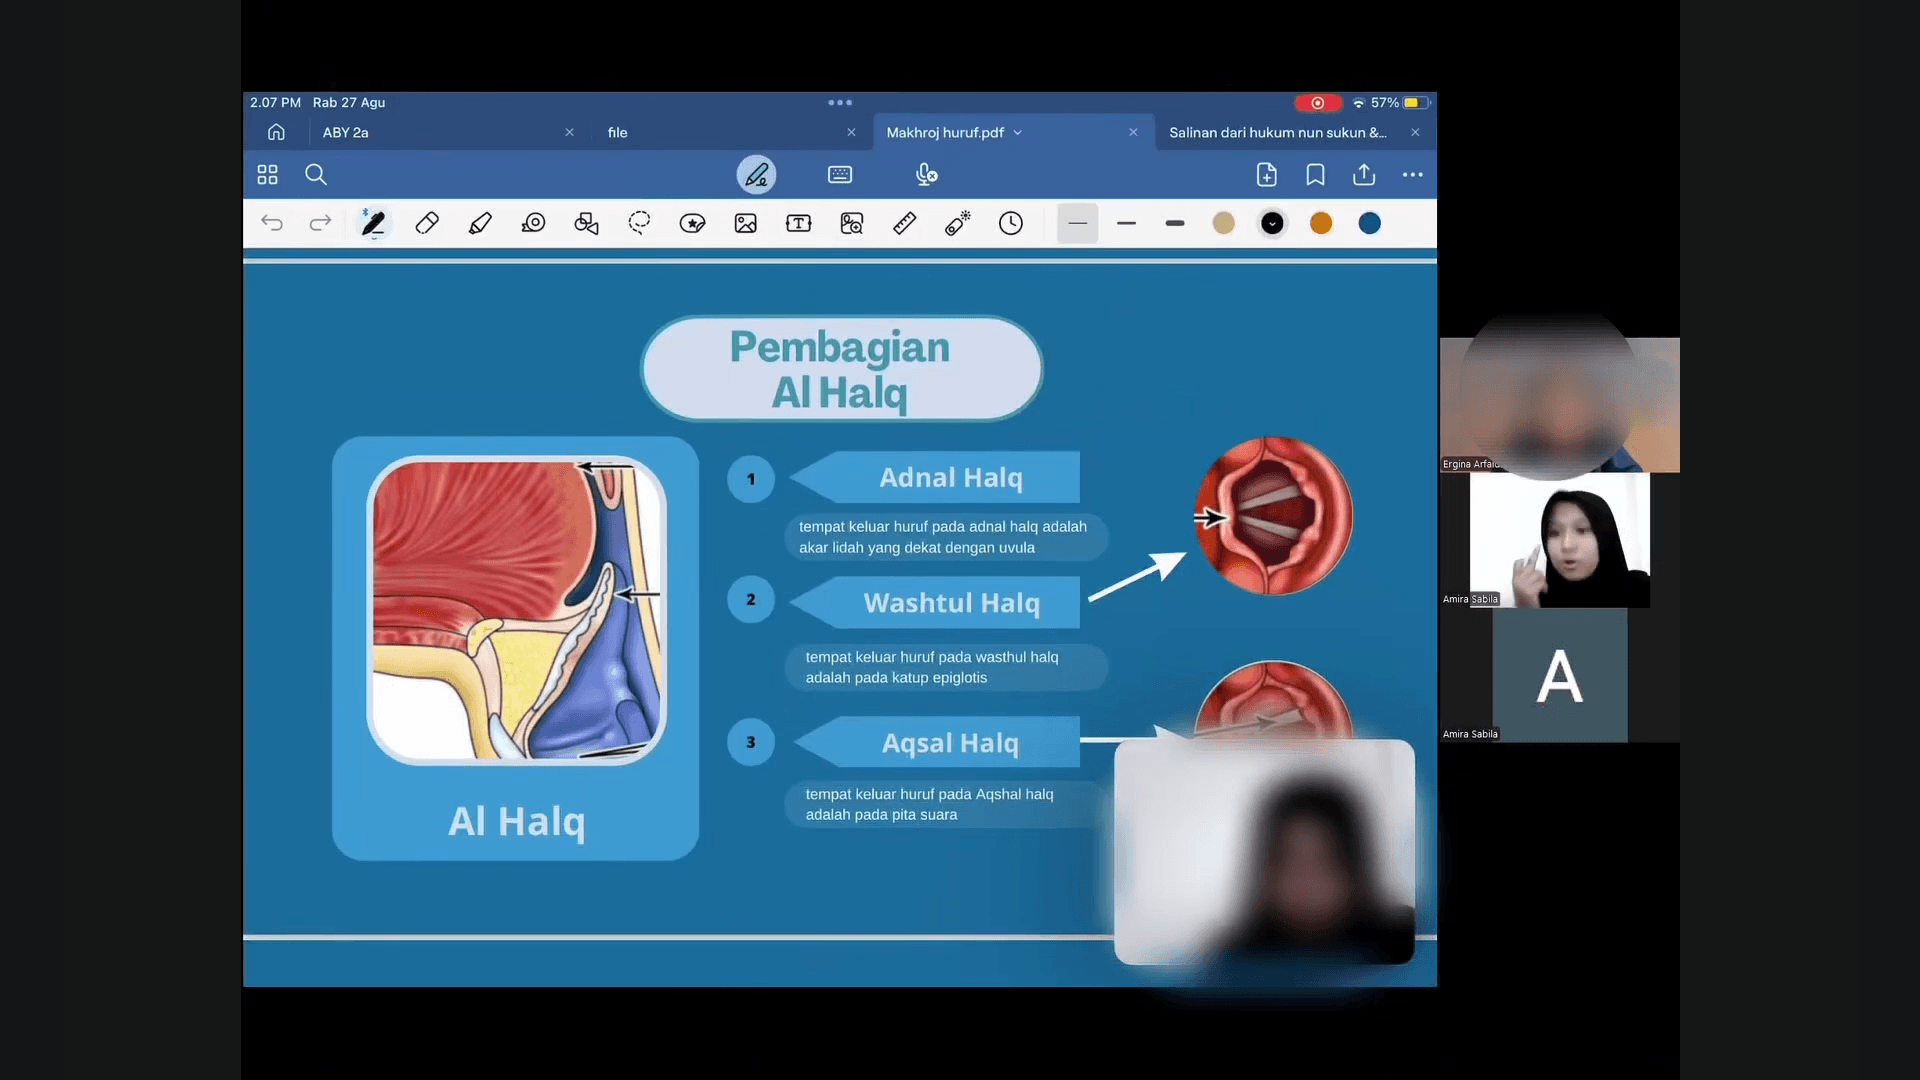Switch to Salinan dari hukum nun sukun tab

pos(1277,133)
